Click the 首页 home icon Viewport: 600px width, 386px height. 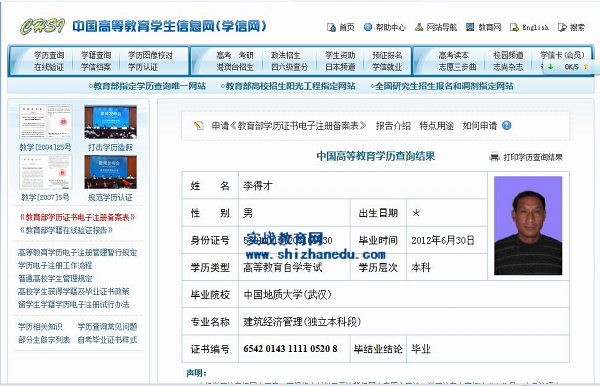click(x=331, y=28)
